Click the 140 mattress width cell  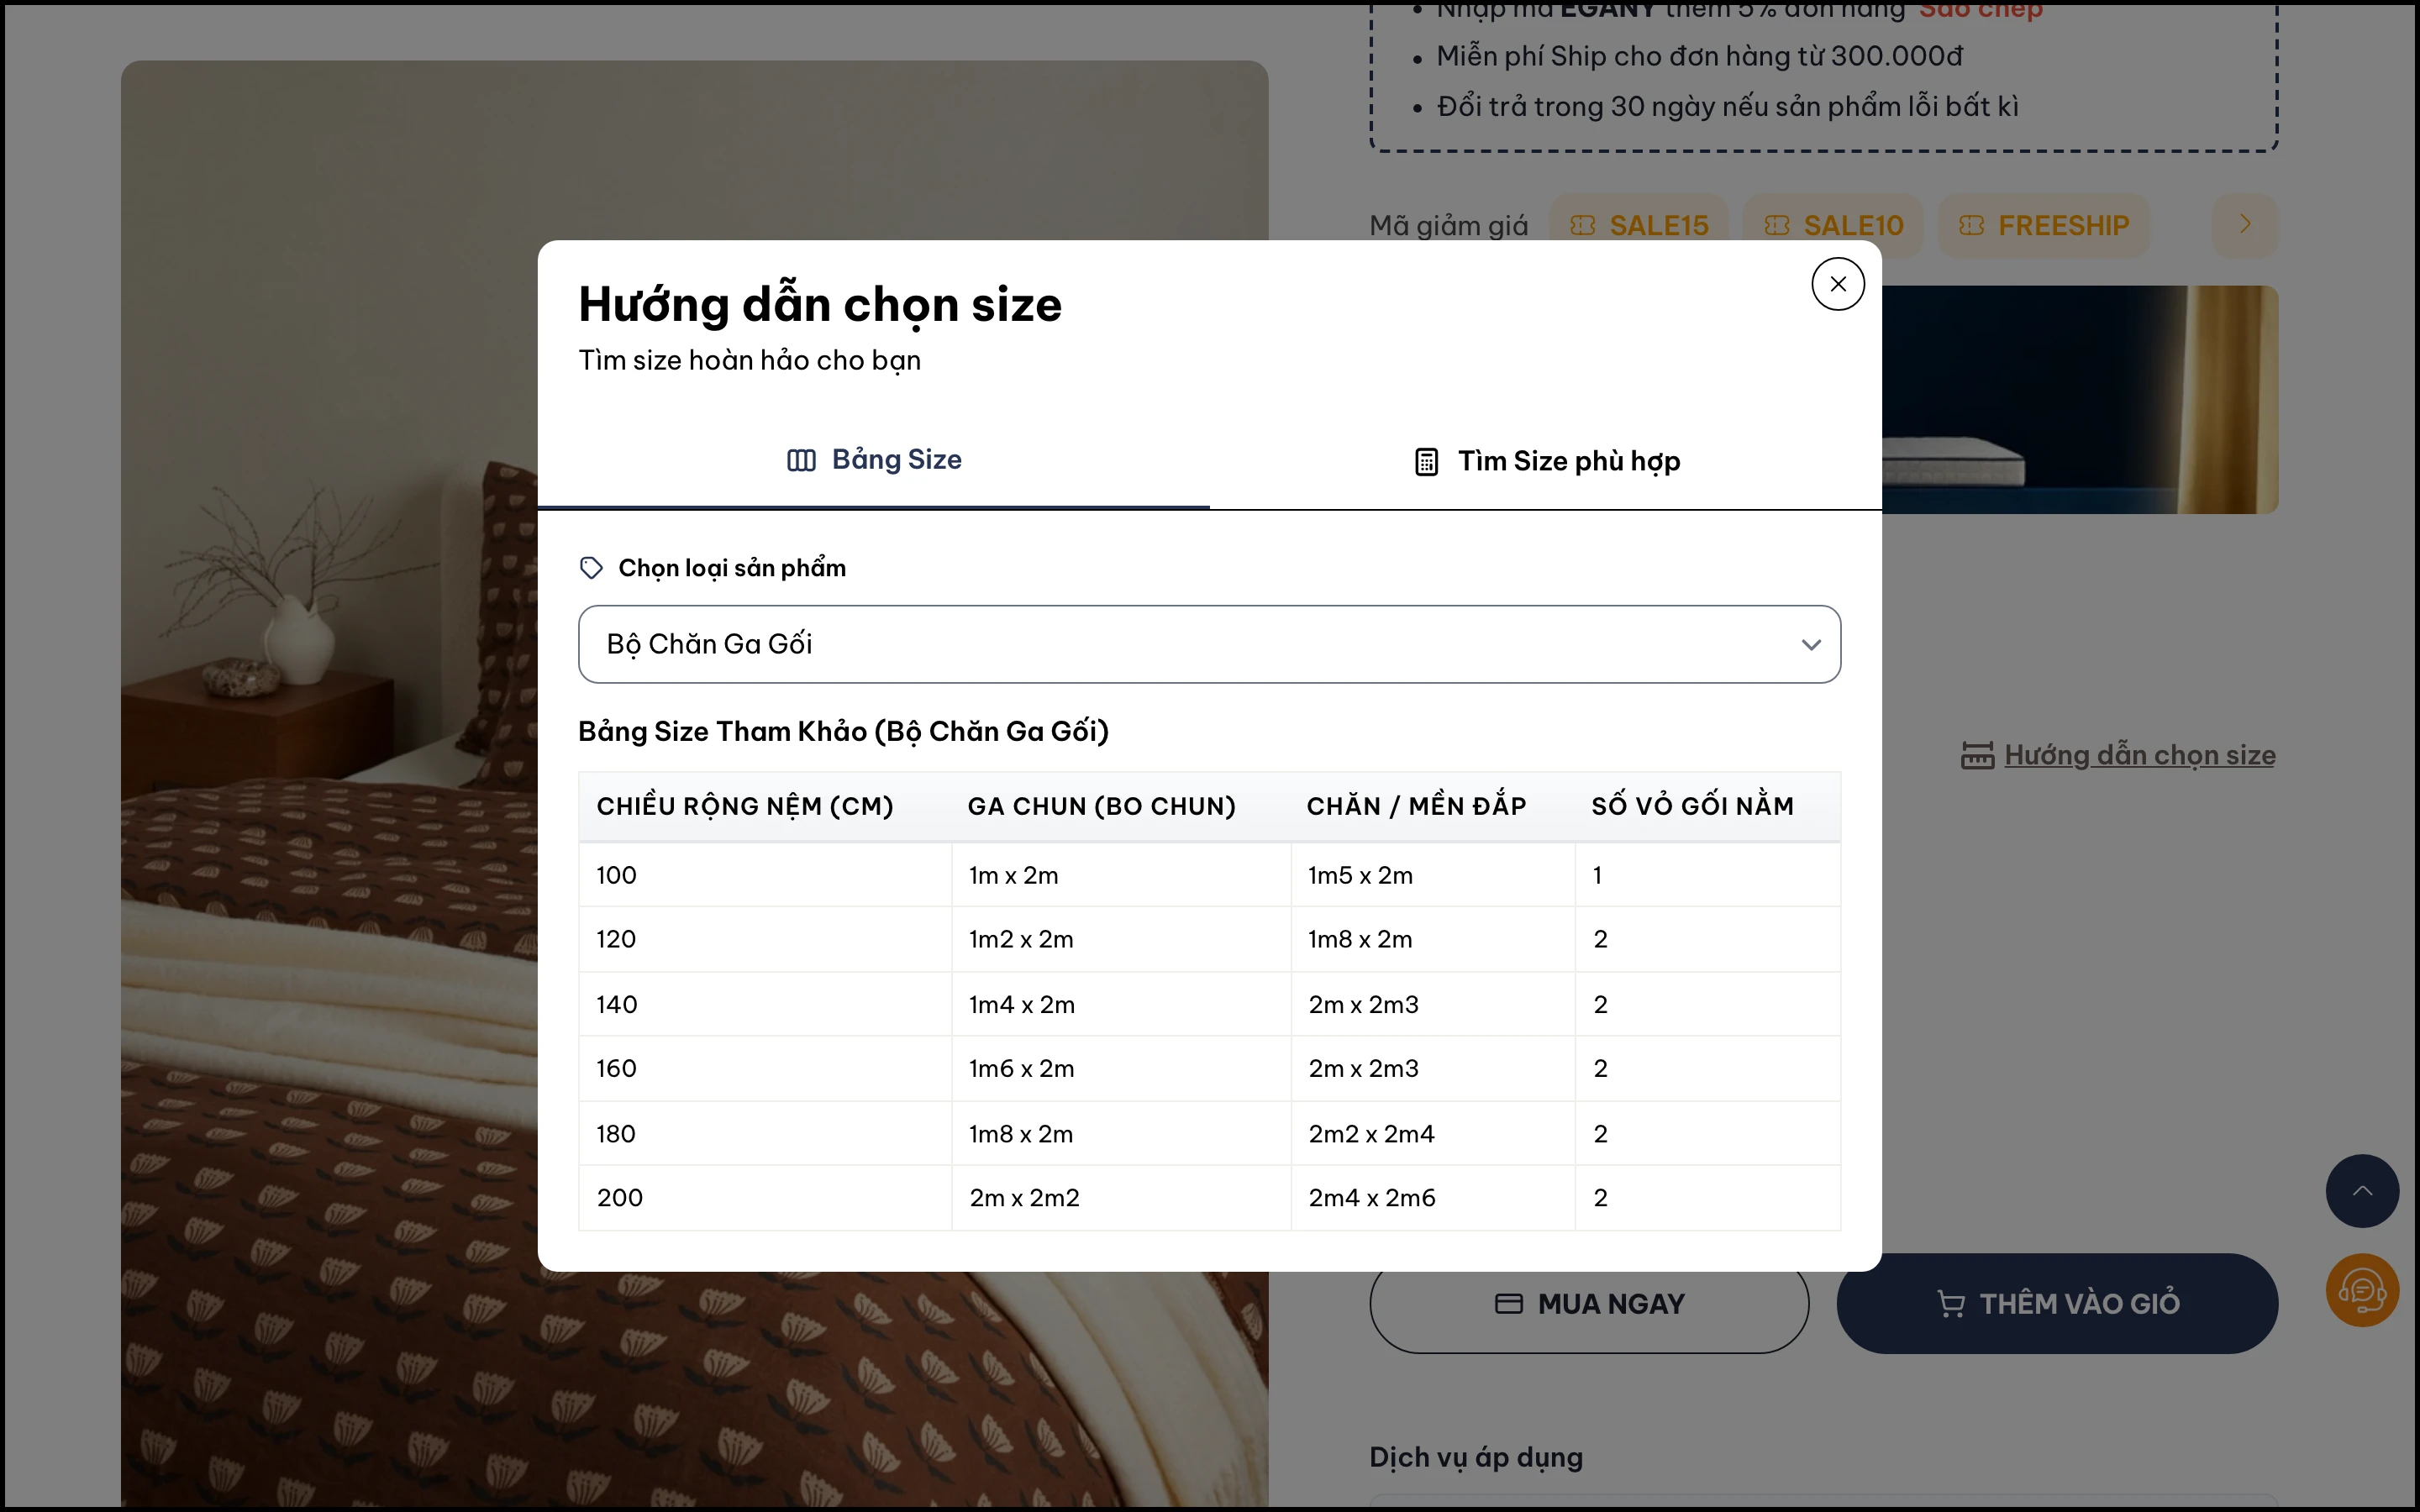coord(765,1004)
